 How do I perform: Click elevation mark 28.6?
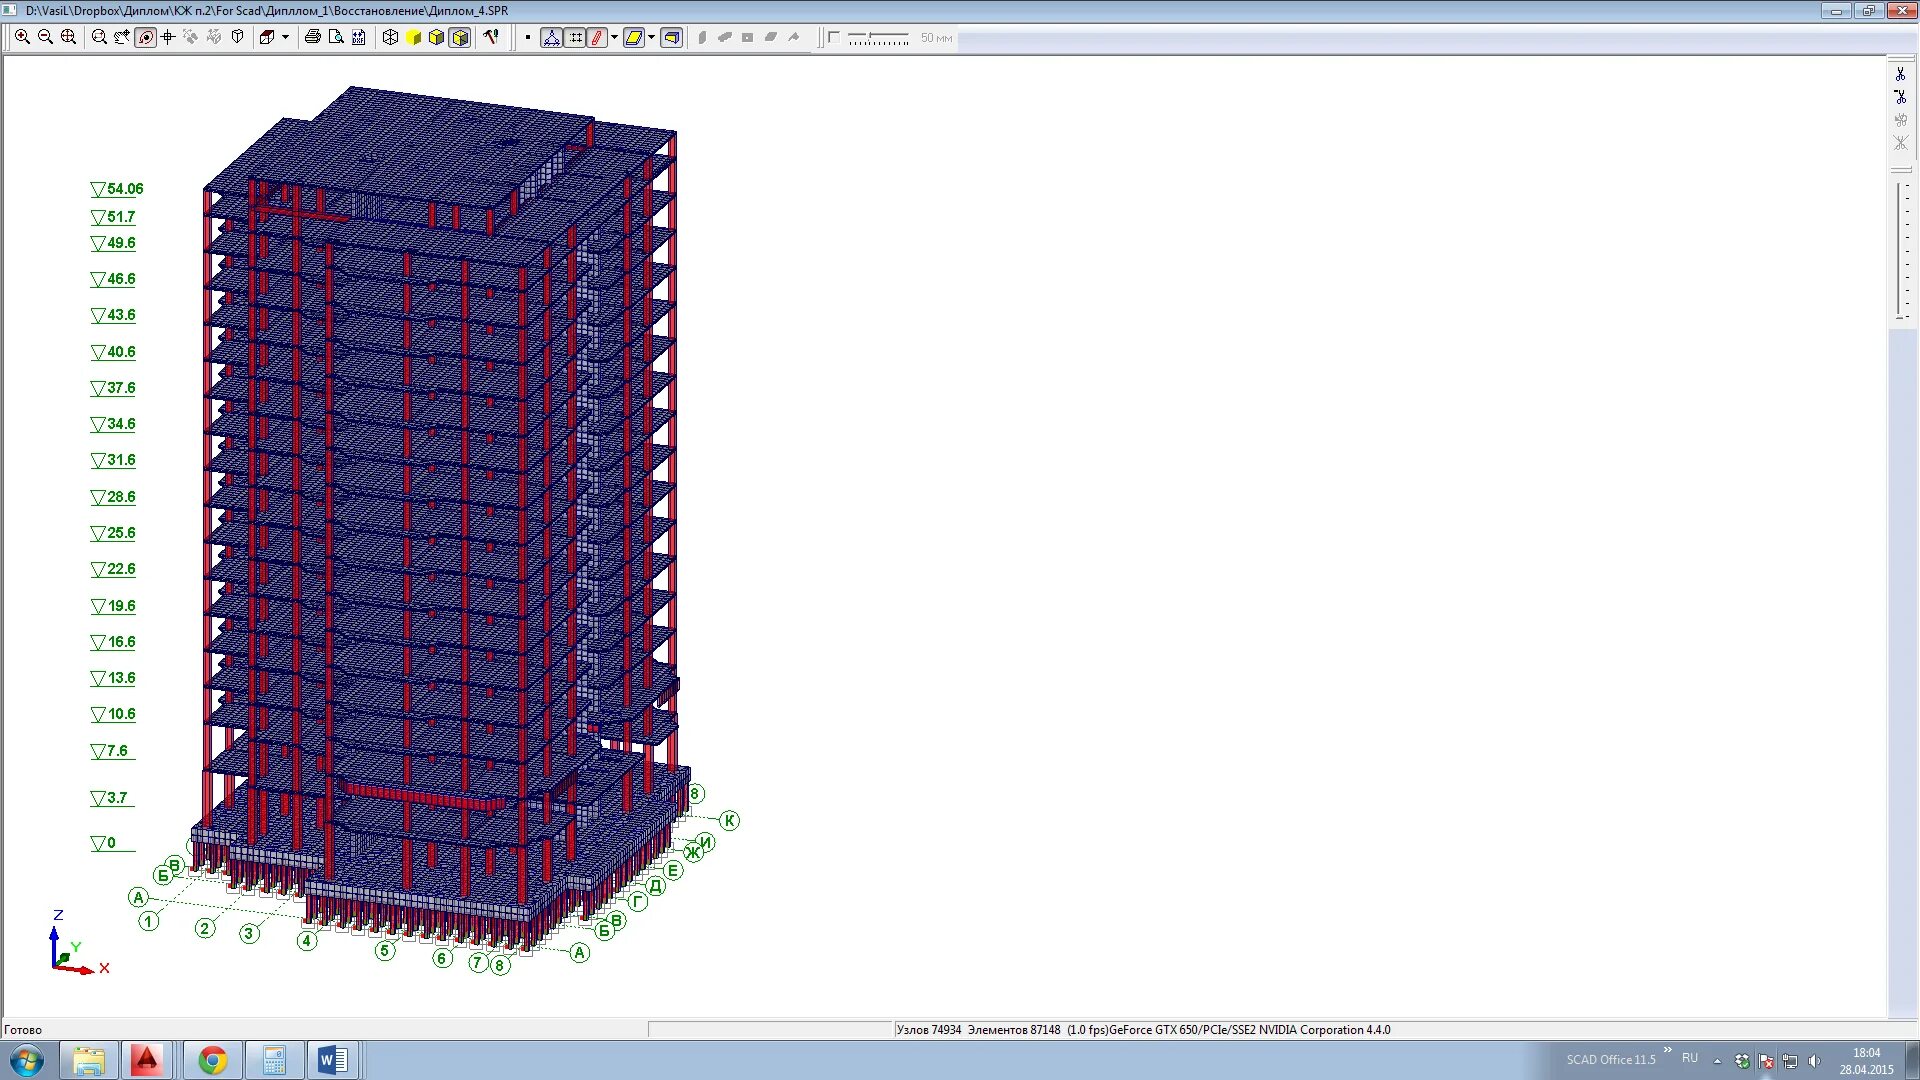click(x=113, y=497)
